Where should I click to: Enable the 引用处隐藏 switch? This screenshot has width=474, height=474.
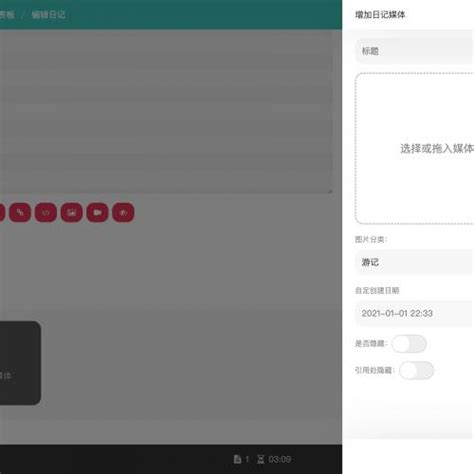click(416, 370)
